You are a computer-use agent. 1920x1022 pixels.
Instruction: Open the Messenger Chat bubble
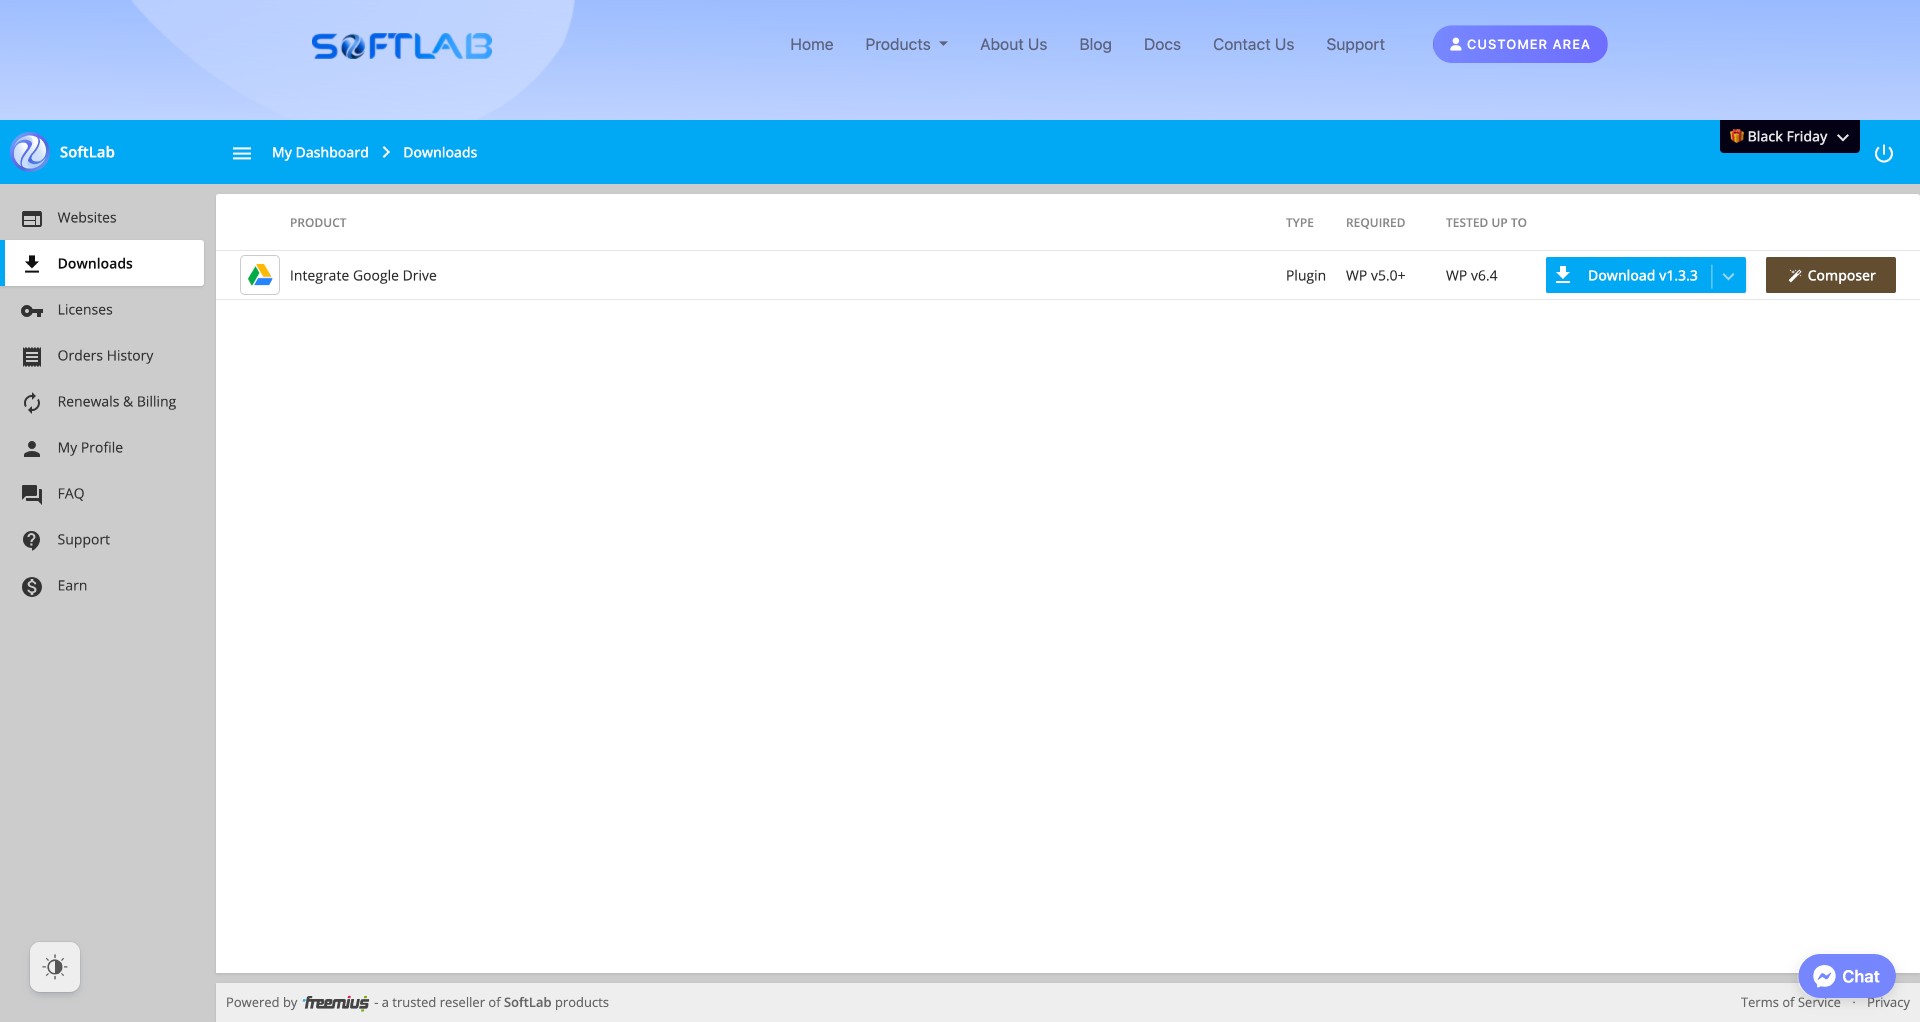pyautogui.click(x=1846, y=975)
